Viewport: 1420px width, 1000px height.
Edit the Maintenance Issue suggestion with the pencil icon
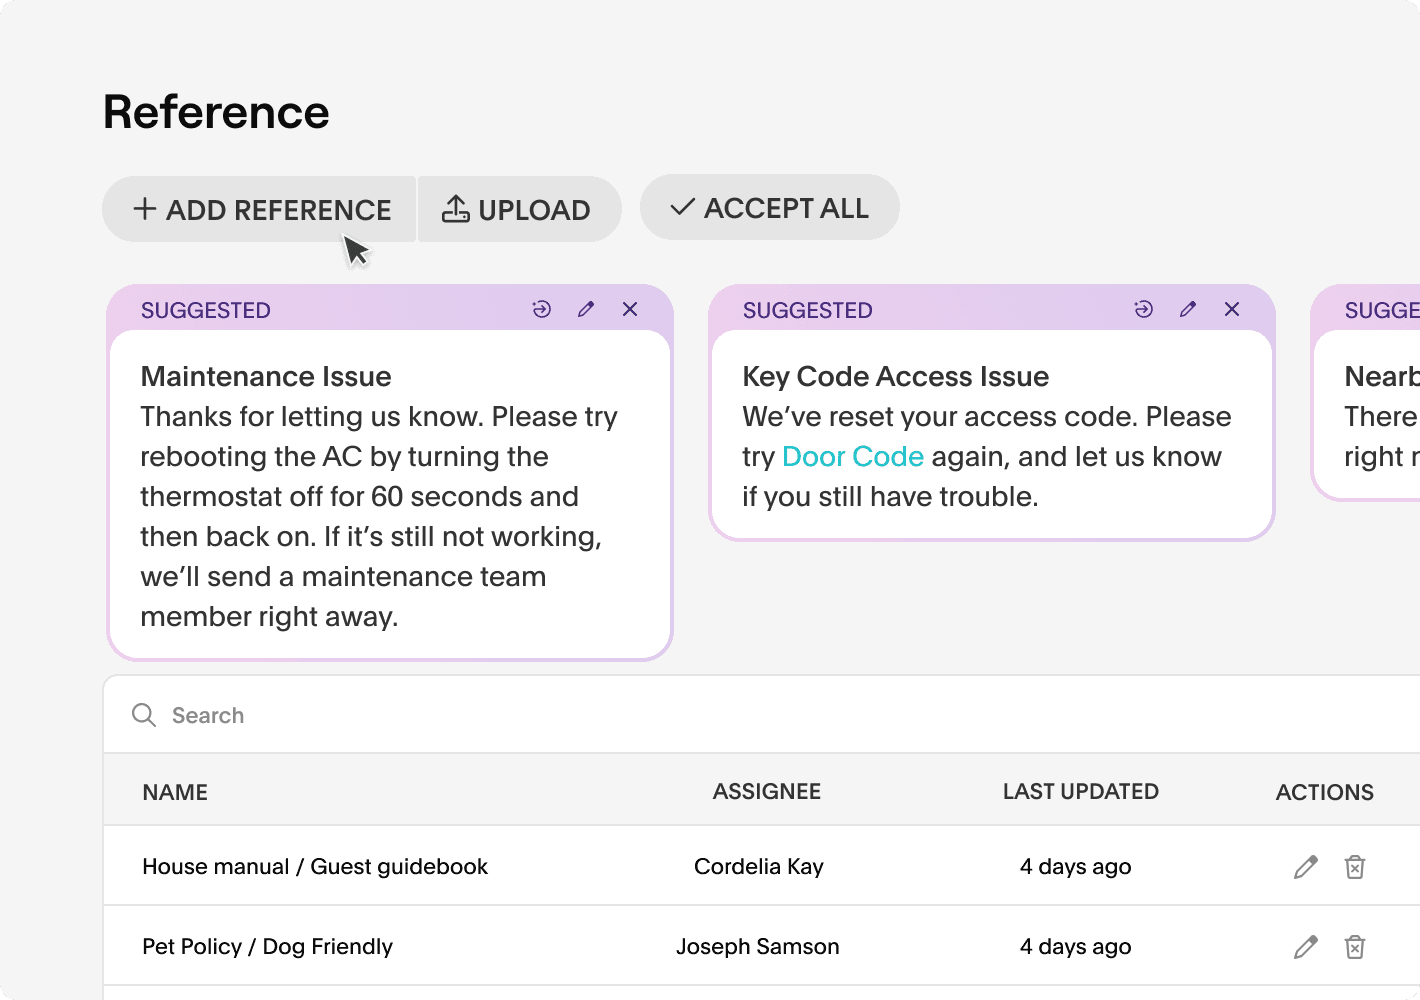point(586,309)
